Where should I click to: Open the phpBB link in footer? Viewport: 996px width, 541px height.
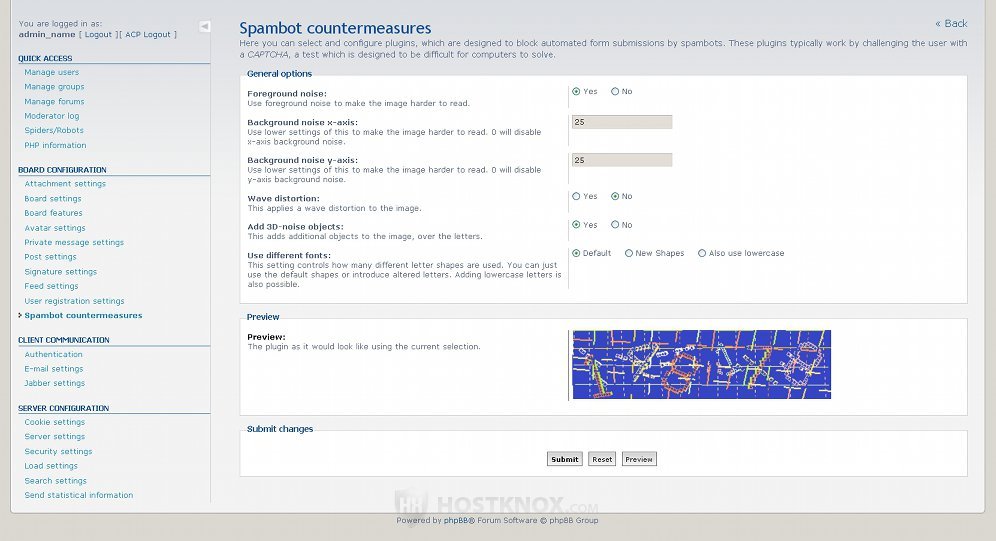[455, 520]
